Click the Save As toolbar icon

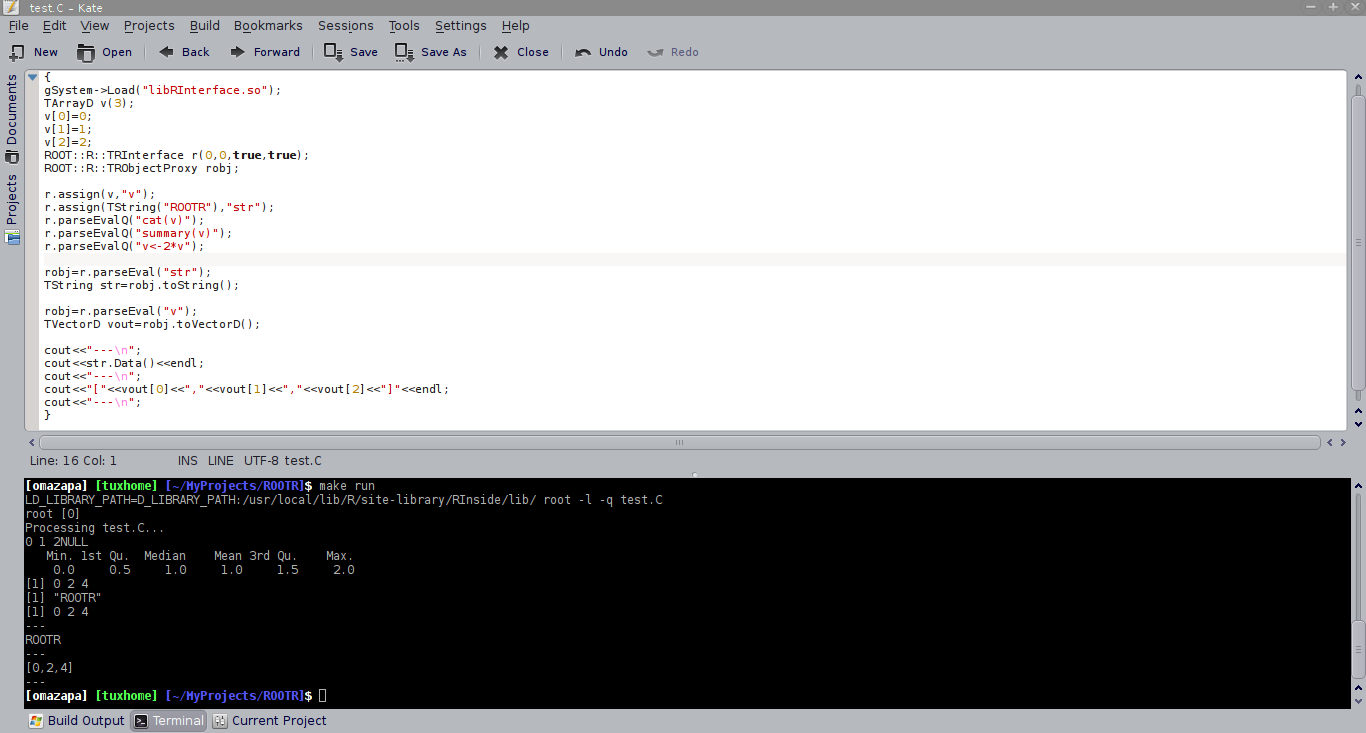(404, 52)
